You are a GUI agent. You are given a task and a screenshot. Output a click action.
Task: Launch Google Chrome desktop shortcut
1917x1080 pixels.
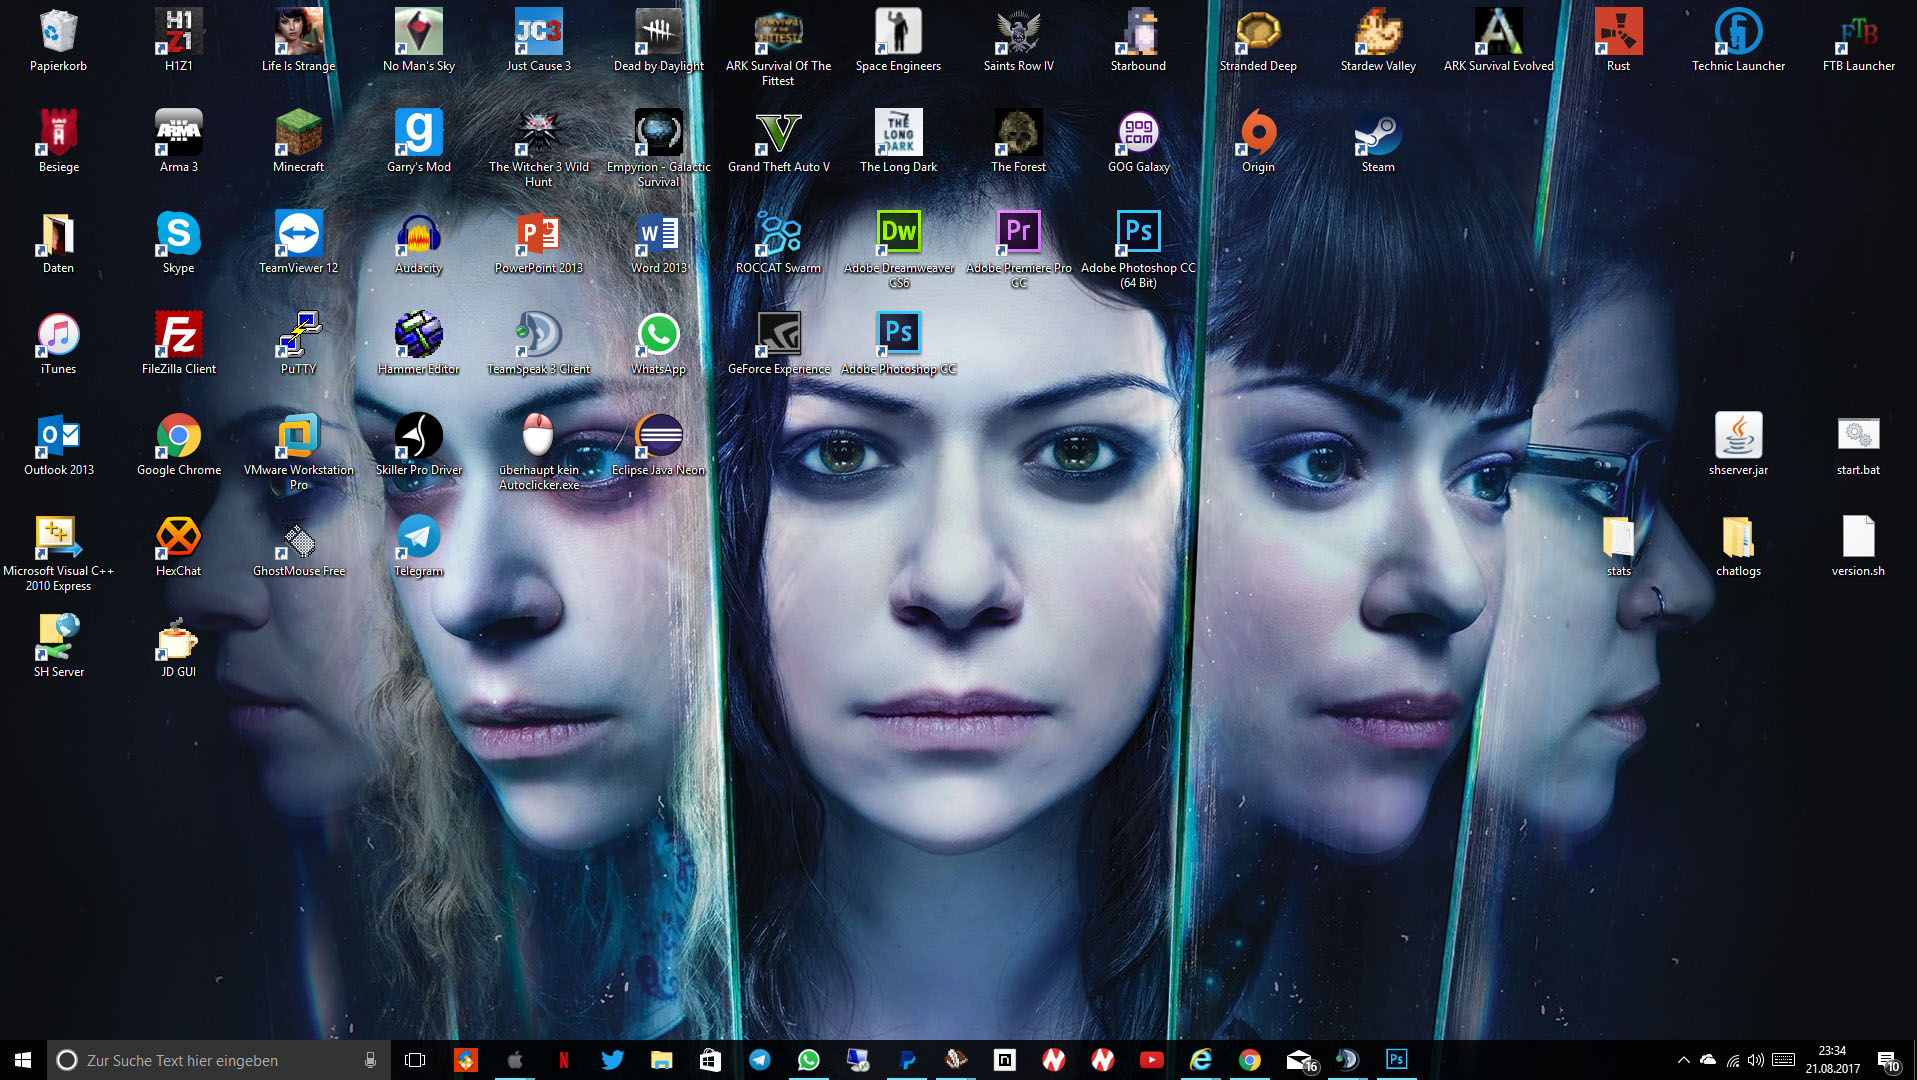pyautogui.click(x=178, y=445)
